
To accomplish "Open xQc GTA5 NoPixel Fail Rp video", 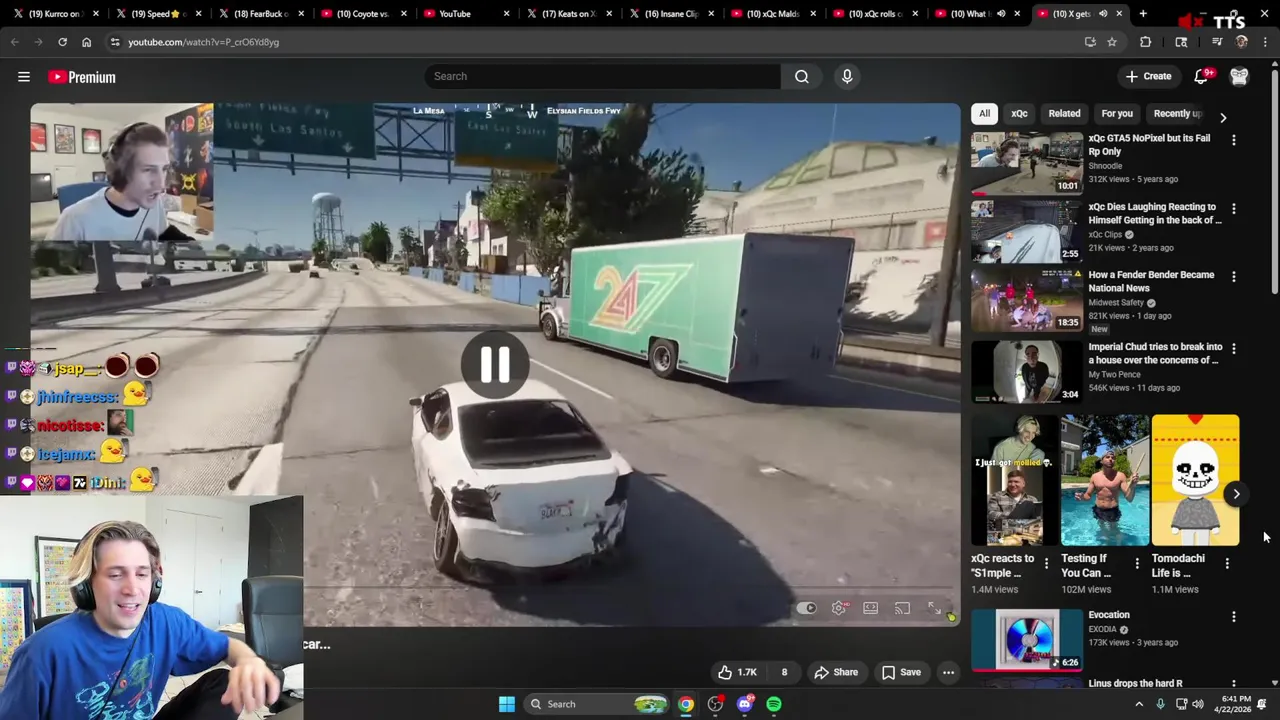I will click(x=1149, y=145).
